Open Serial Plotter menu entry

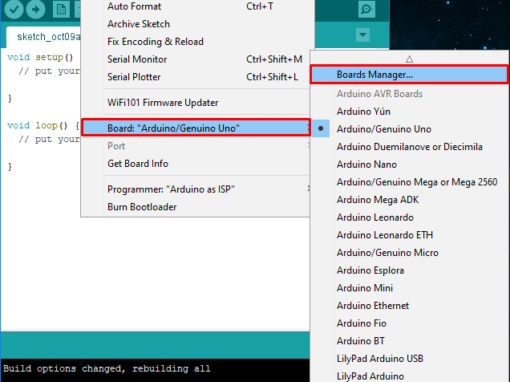[195, 77]
